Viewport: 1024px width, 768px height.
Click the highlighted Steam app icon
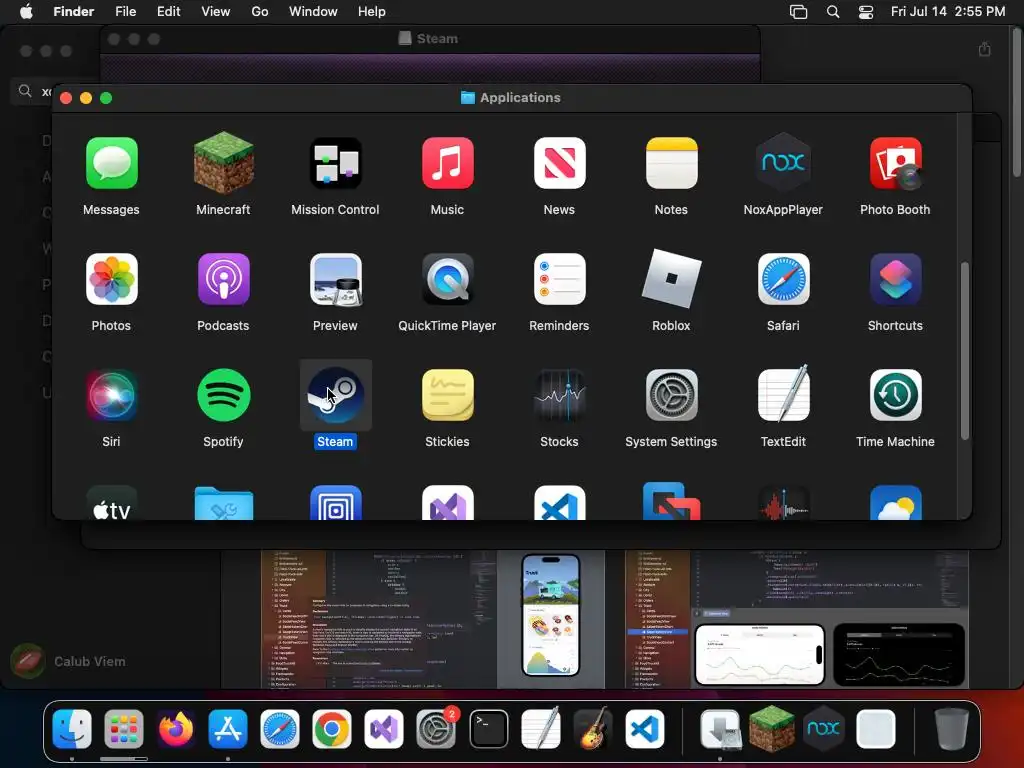point(335,395)
